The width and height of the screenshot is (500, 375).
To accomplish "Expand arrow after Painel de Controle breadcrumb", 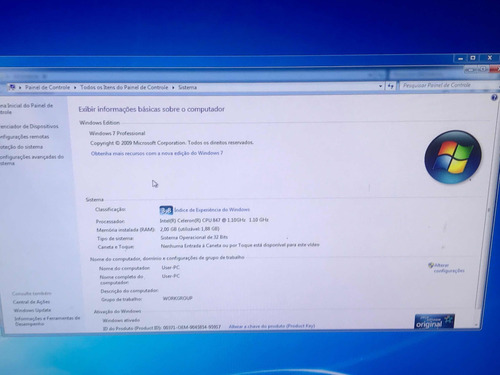I will pos(75,87).
